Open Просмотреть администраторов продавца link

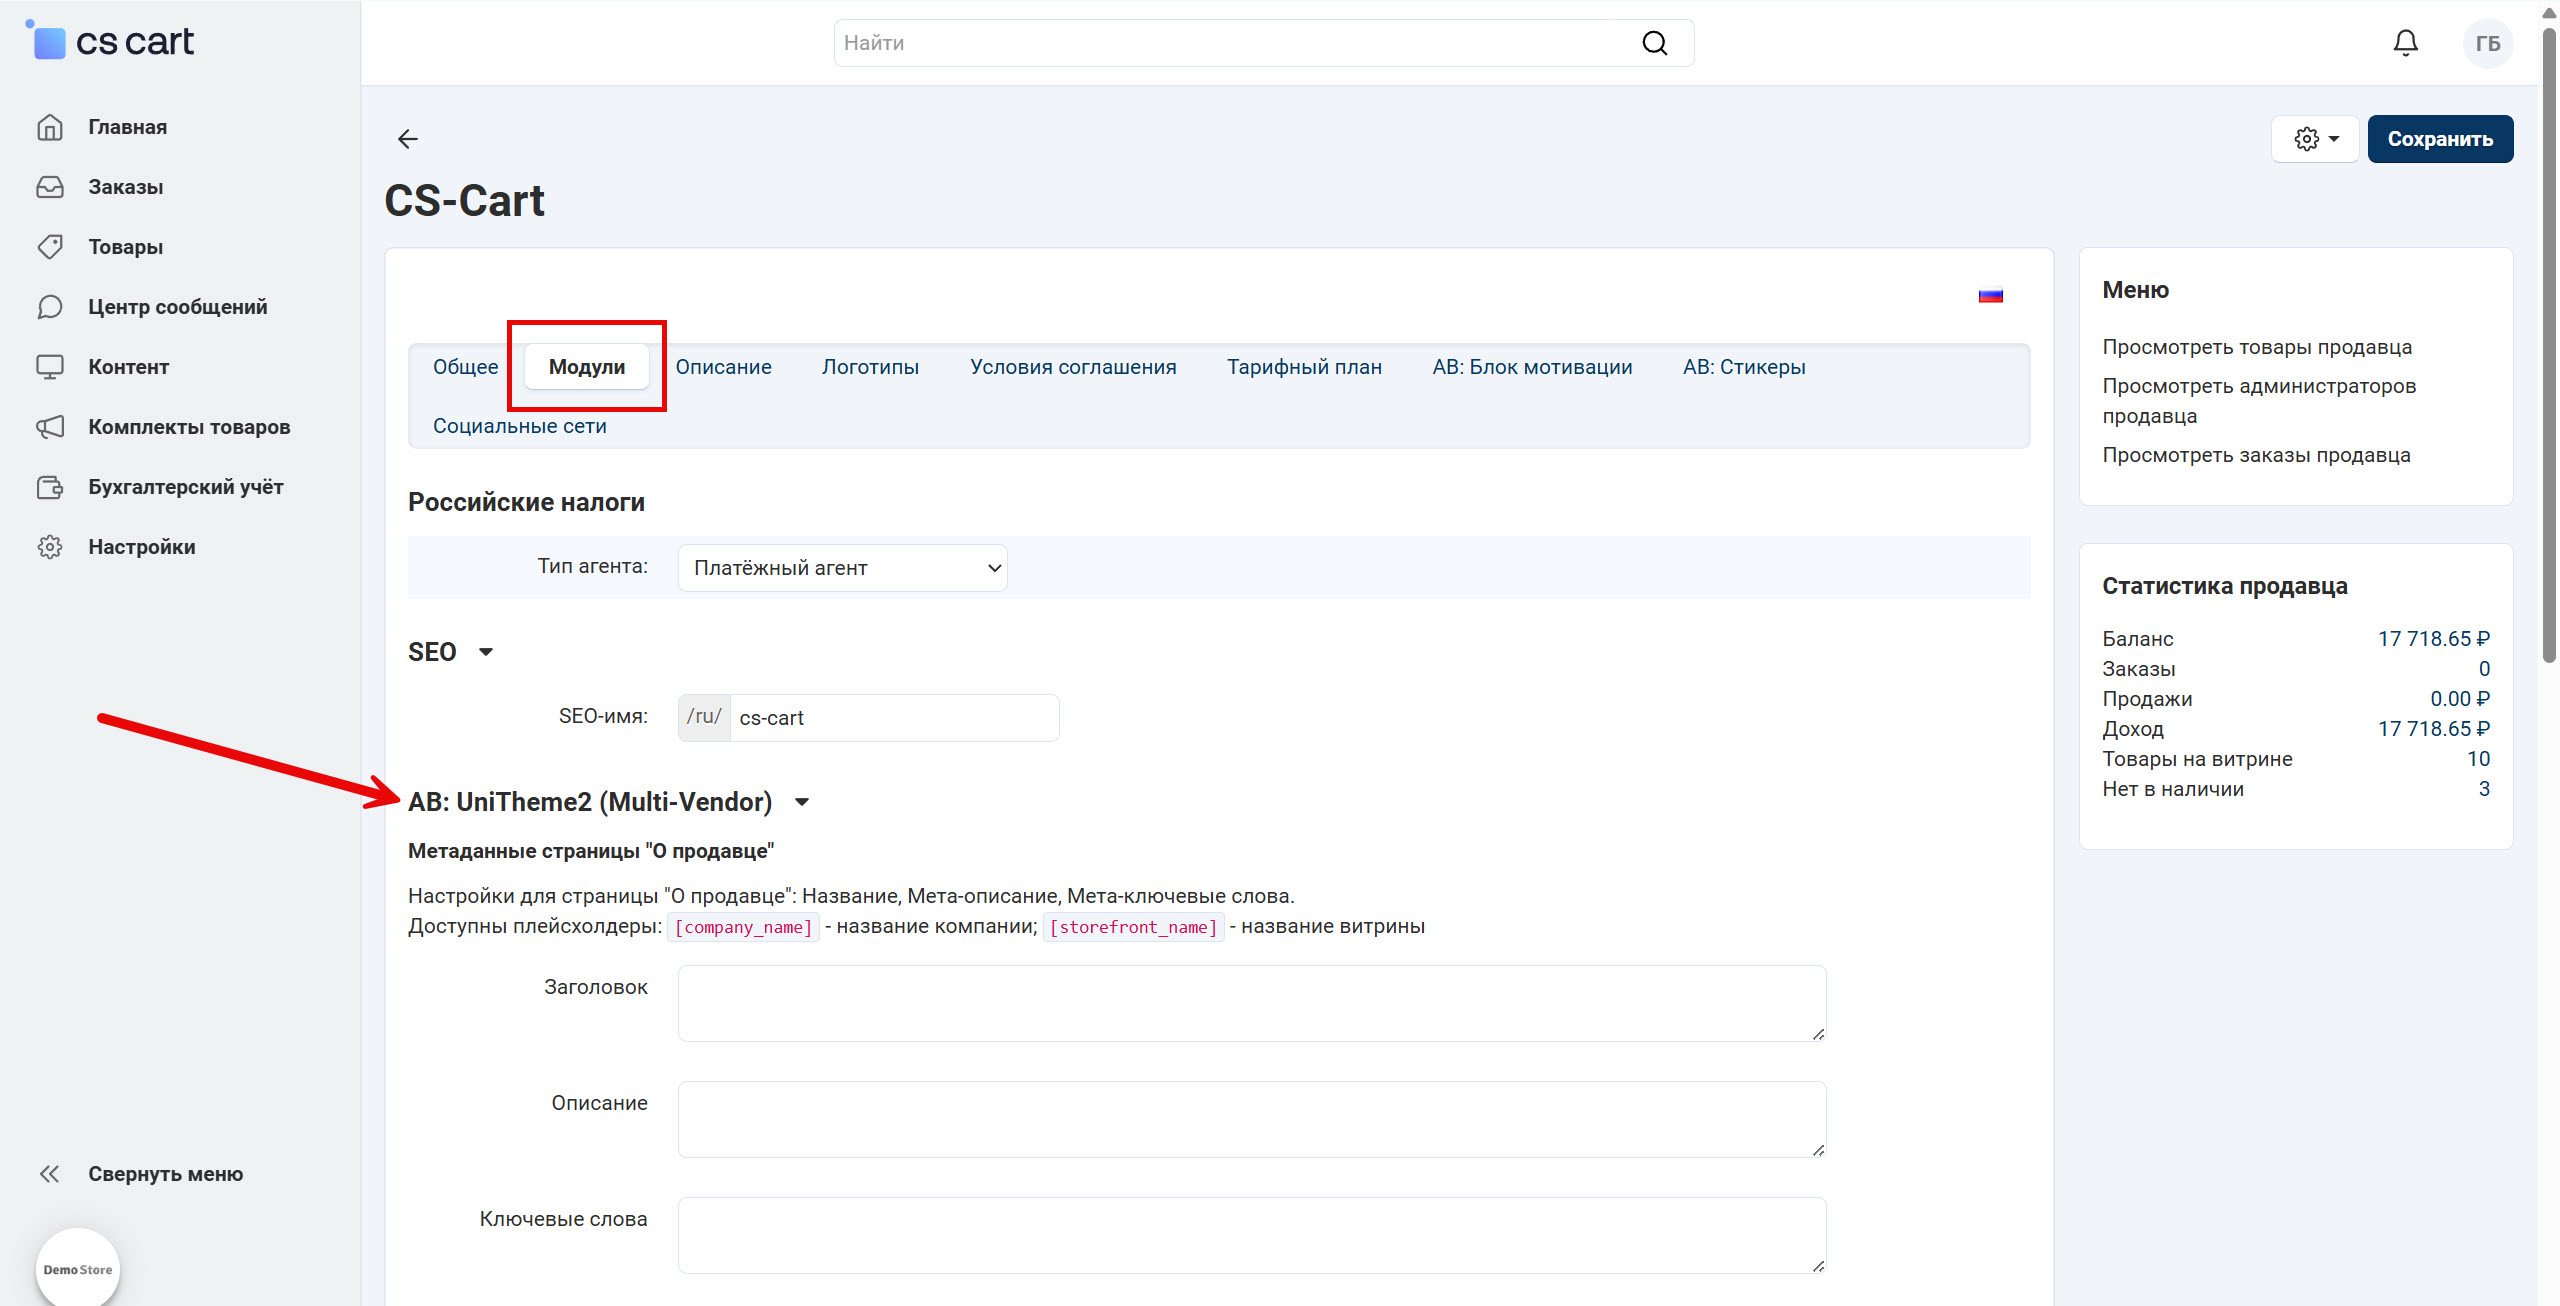coord(2259,401)
